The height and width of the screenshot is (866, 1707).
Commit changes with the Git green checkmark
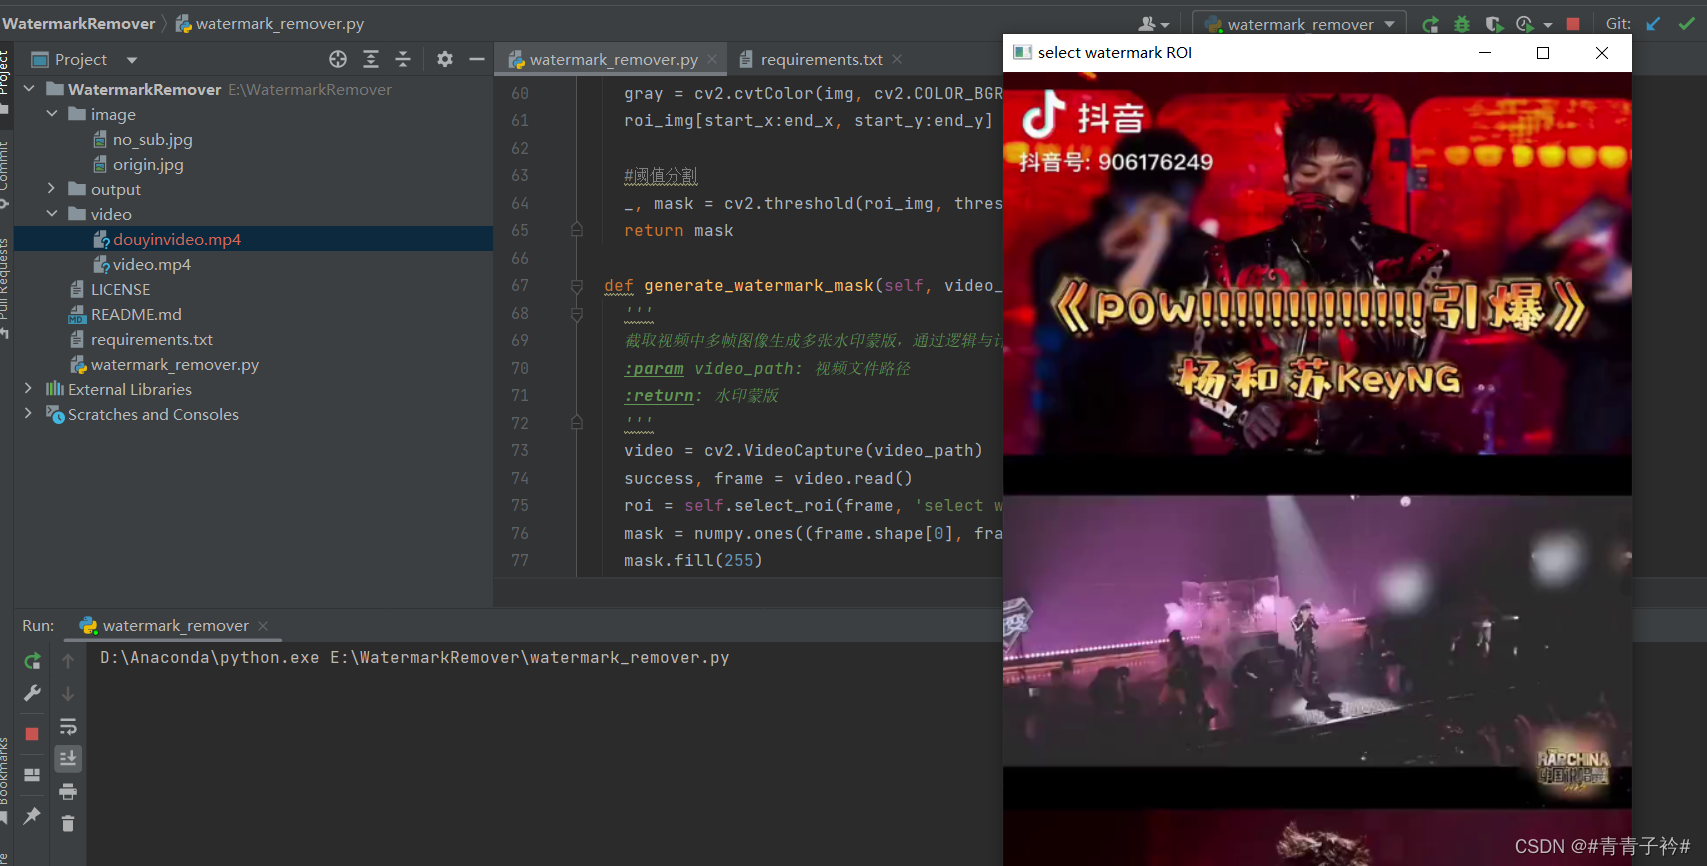(x=1686, y=24)
